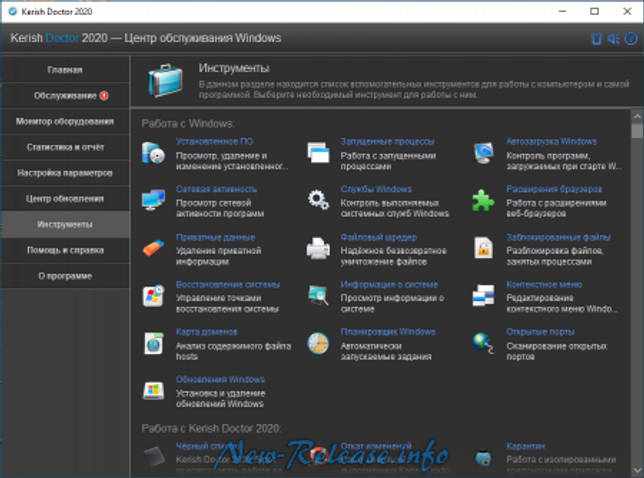
Task: Open the Службы Windows gears icon
Action: [318, 200]
